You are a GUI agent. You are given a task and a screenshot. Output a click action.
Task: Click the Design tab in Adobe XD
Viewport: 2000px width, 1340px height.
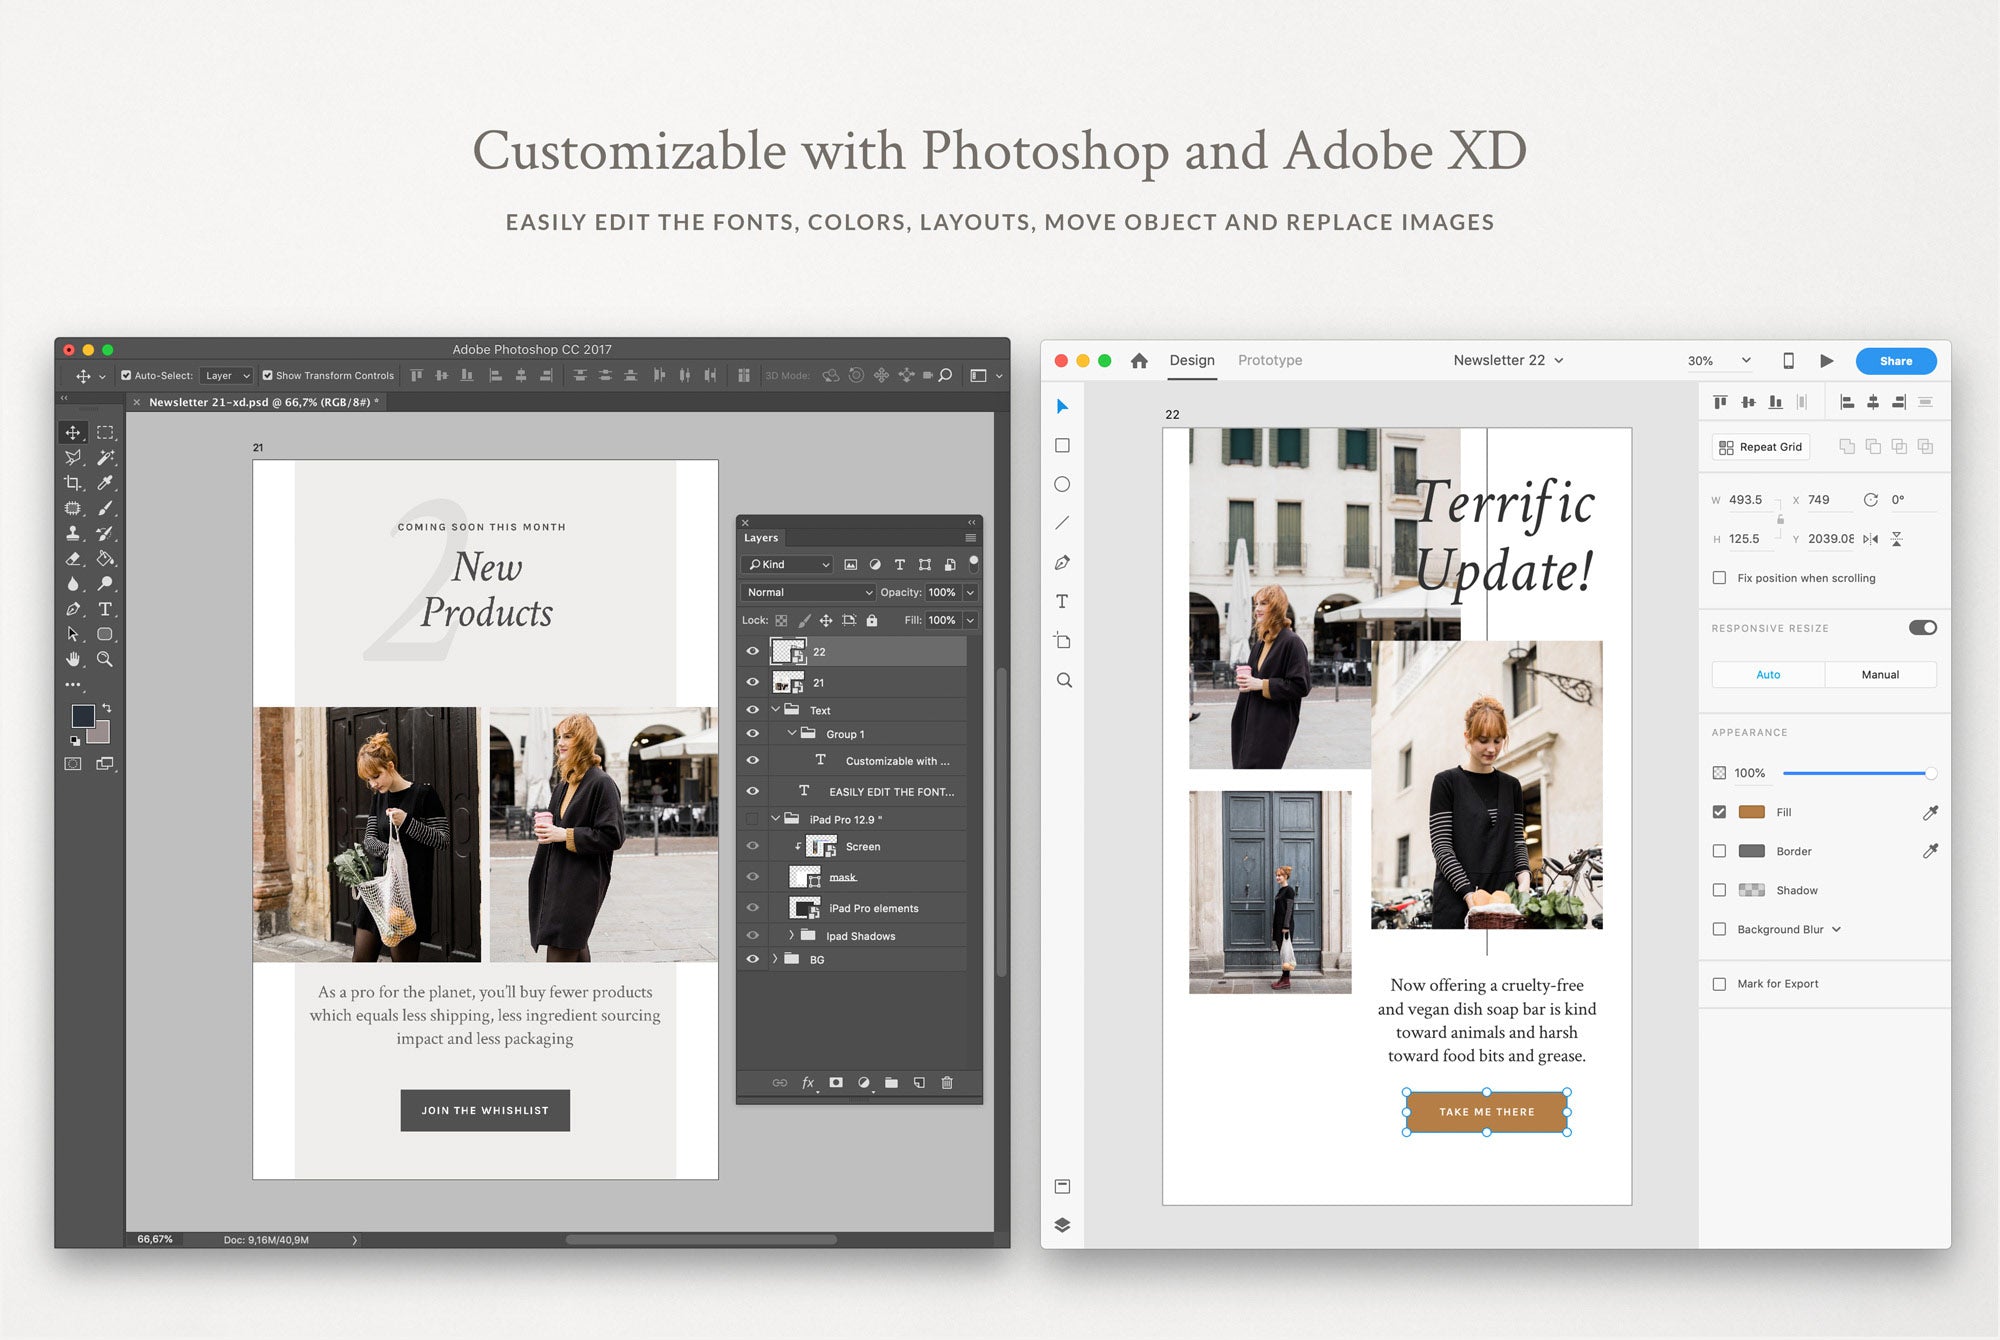pos(1190,359)
